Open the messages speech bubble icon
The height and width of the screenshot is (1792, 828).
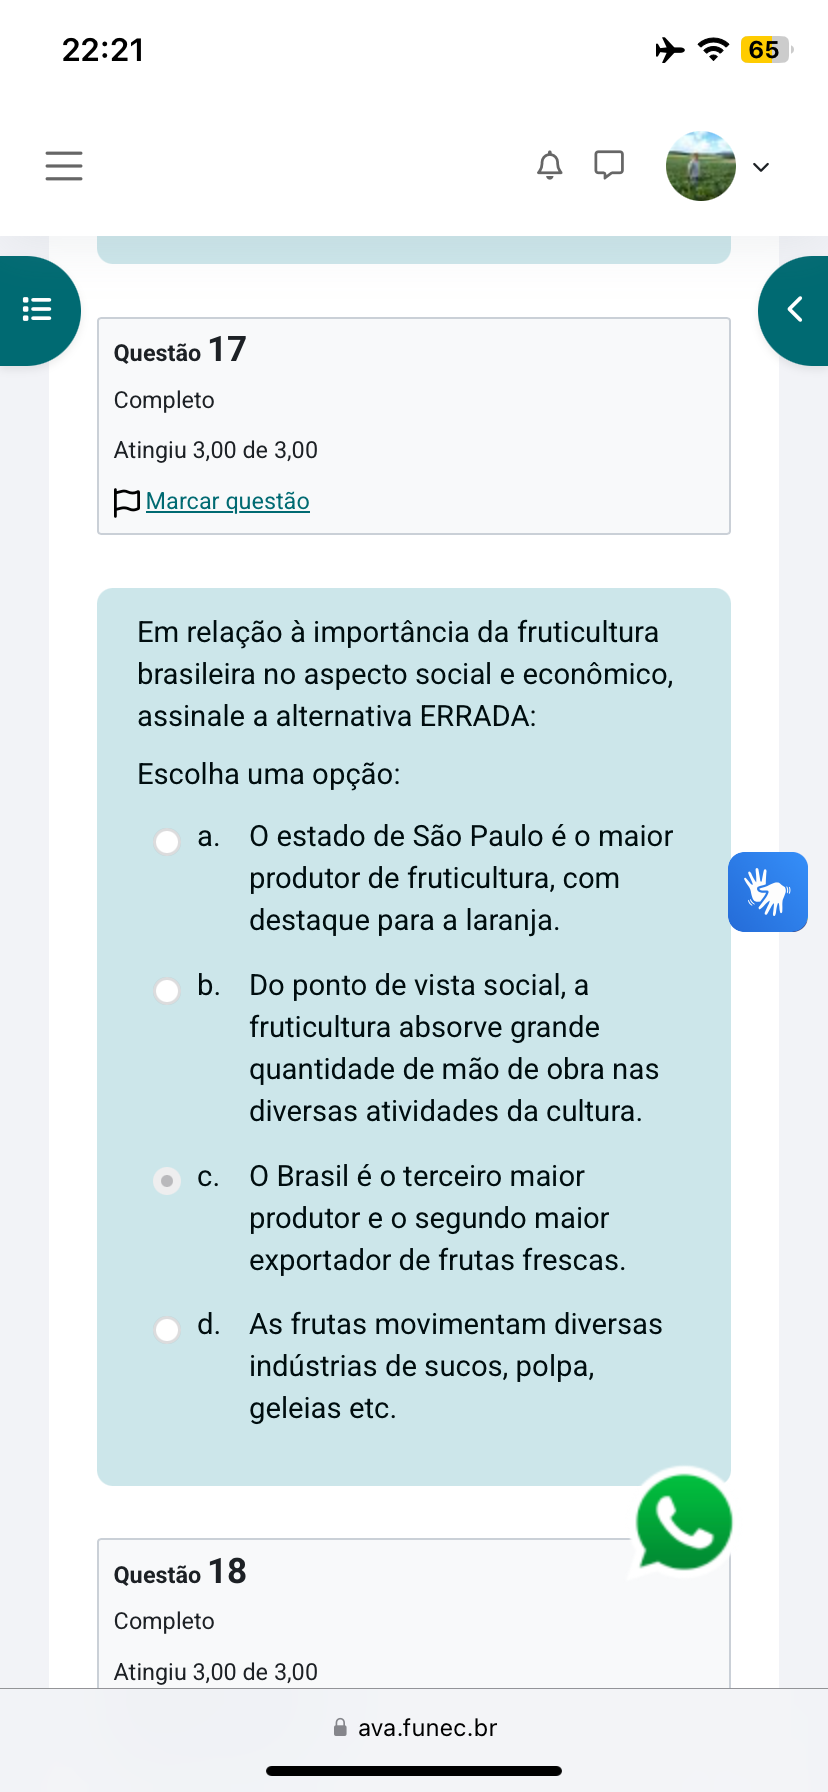[x=608, y=164]
